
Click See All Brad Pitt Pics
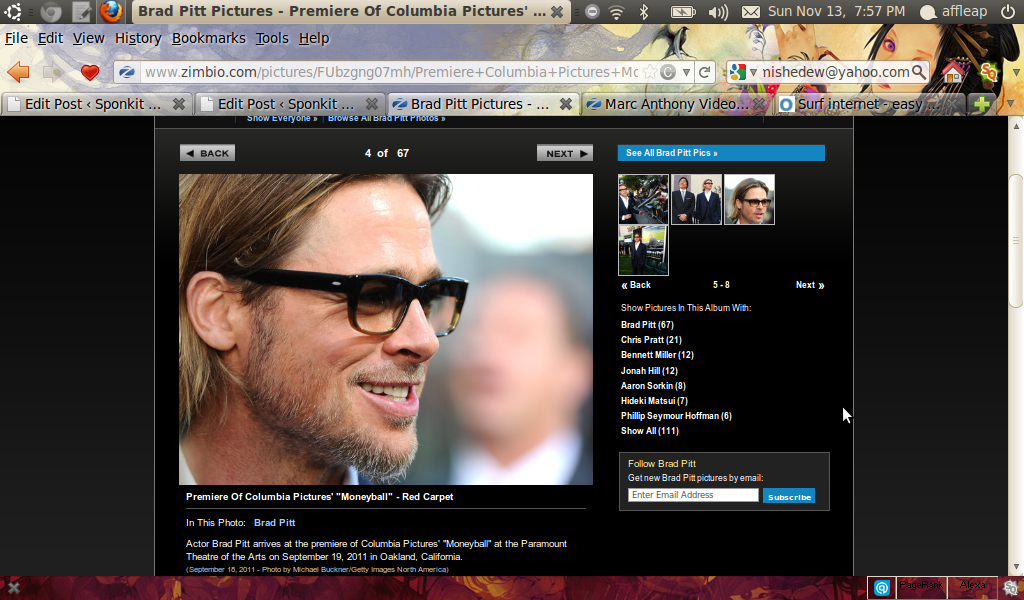click(x=721, y=153)
